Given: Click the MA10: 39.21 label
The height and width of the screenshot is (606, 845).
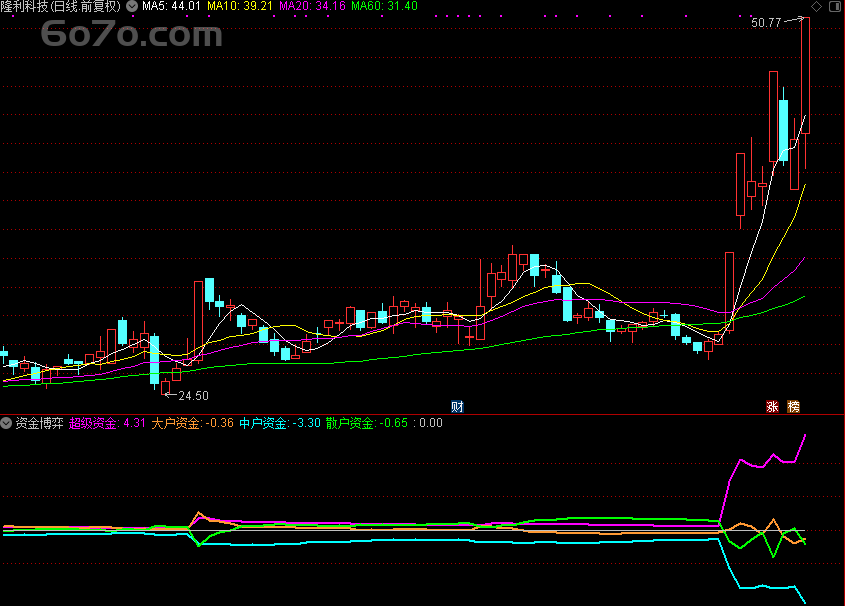Looking at the screenshot, I should 240,6.
